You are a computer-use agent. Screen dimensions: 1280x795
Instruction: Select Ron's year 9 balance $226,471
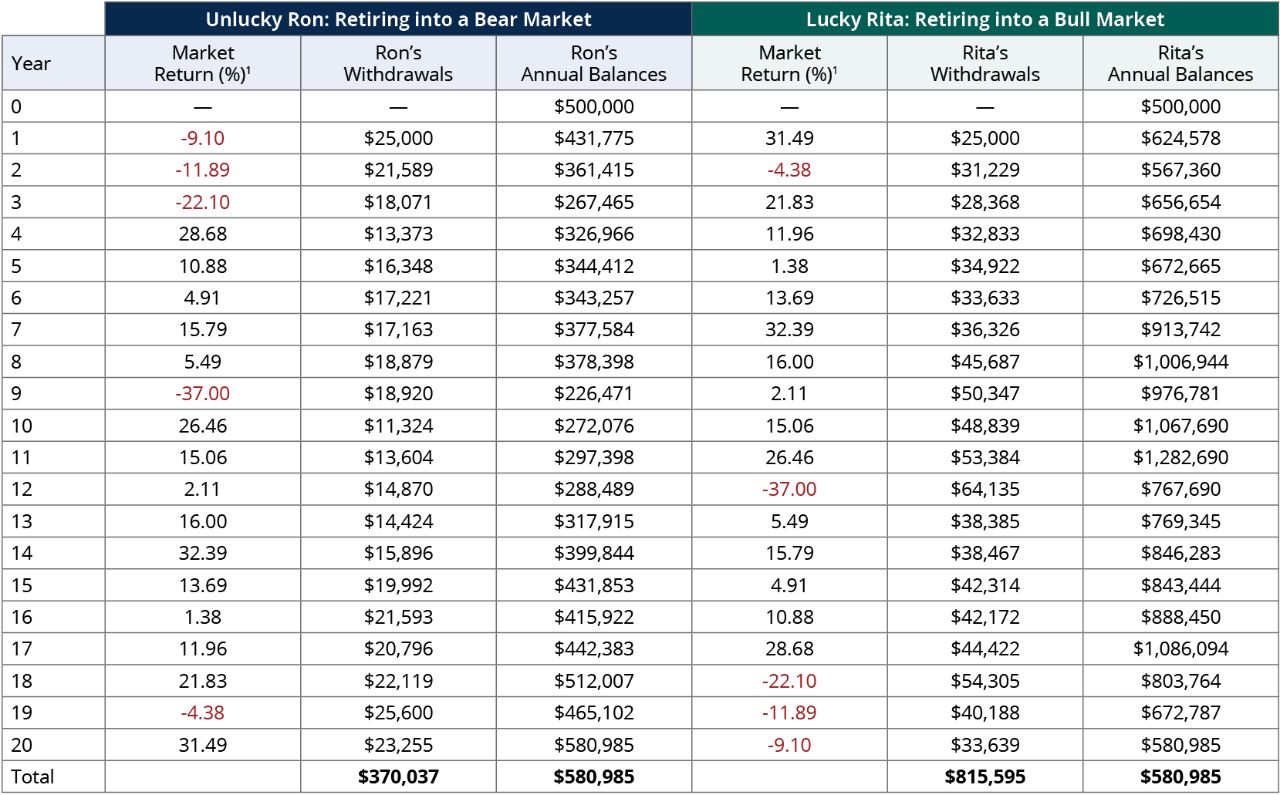coord(594,393)
